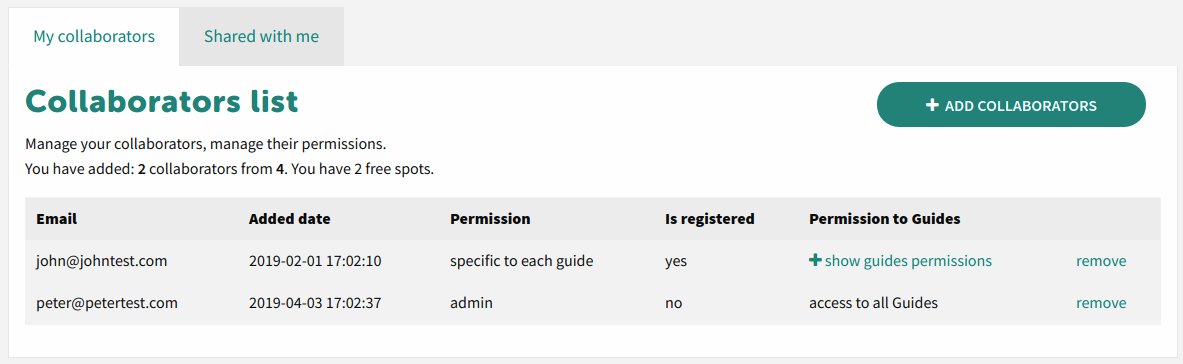The image size is (1183, 364).
Task: Click the plus icon beside show guides permissions
Action: click(x=815, y=261)
